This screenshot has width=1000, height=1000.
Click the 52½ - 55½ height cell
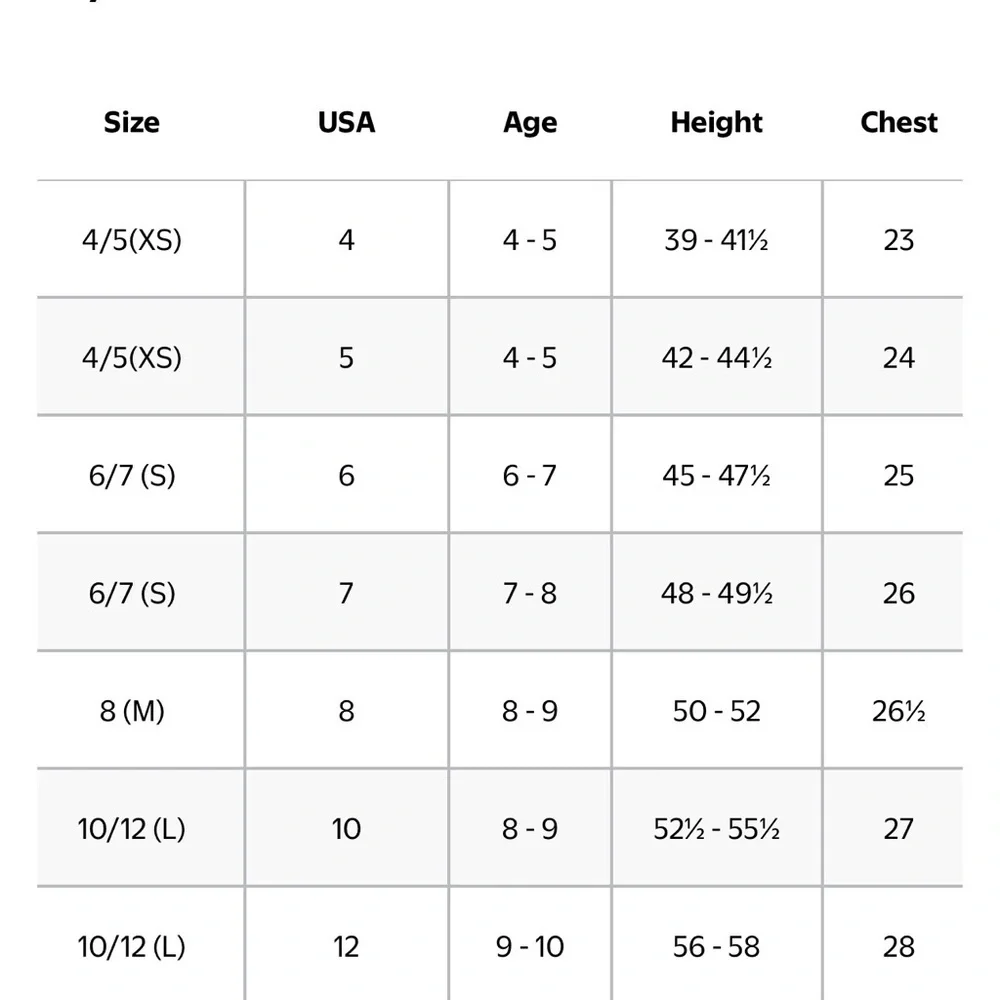[716, 828]
